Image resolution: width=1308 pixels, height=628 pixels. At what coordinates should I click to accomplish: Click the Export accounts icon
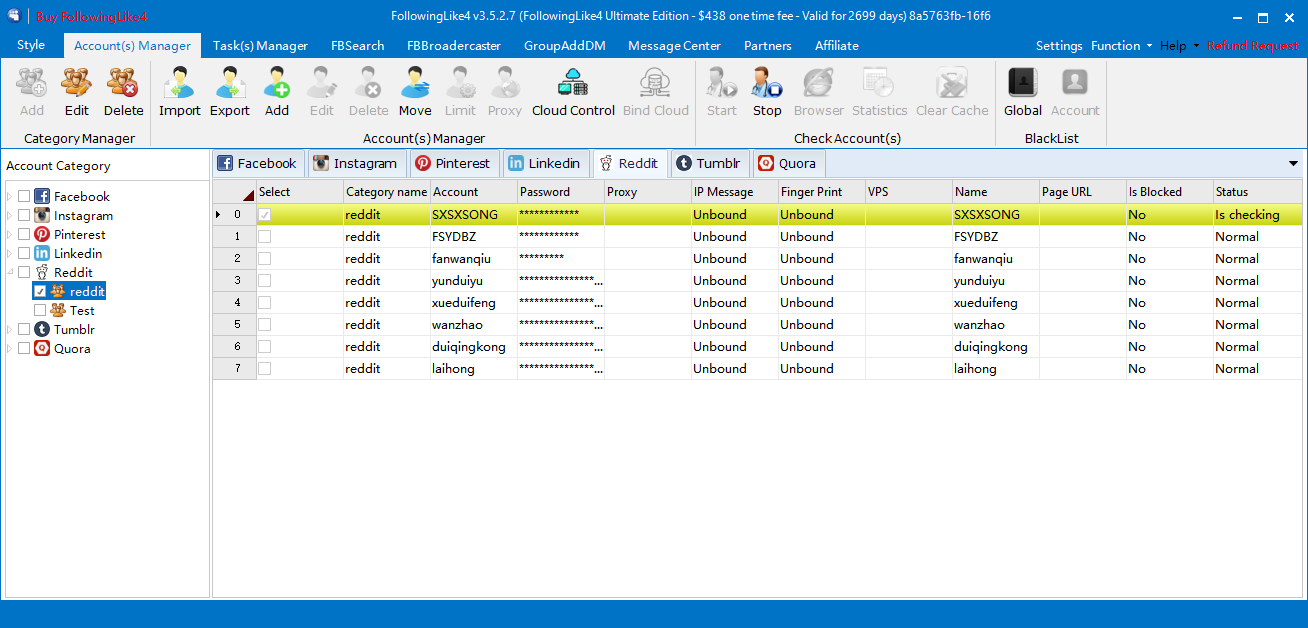click(x=230, y=91)
